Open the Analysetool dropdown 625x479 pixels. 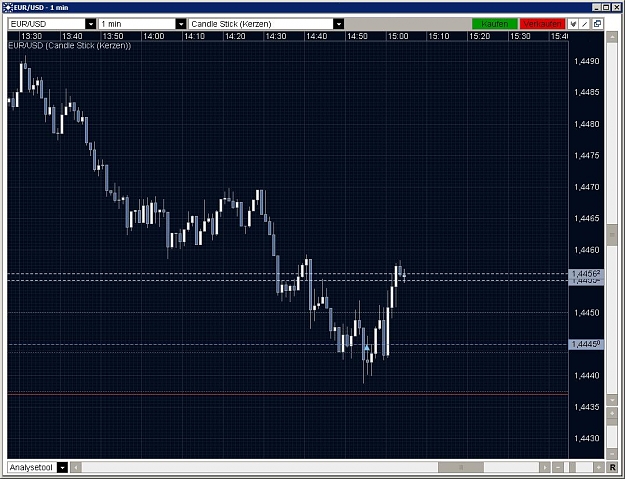point(38,467)
